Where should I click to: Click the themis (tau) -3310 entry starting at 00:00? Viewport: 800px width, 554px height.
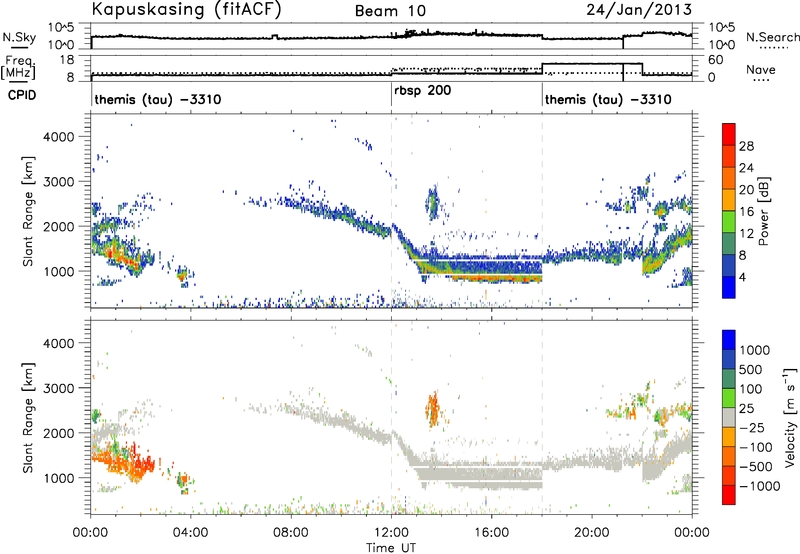pyautogui.click(x=158, y=99)
